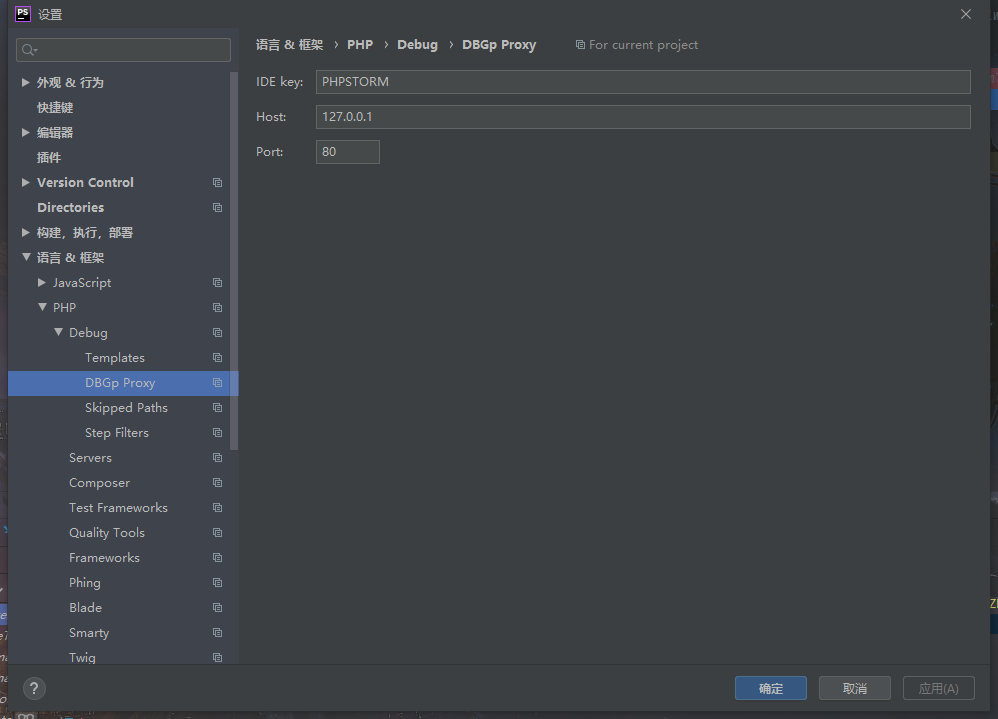998x719 pixels.
Task: Click project-level icon beside Directories
Action: pyautogui.click(x=217, y=207)
